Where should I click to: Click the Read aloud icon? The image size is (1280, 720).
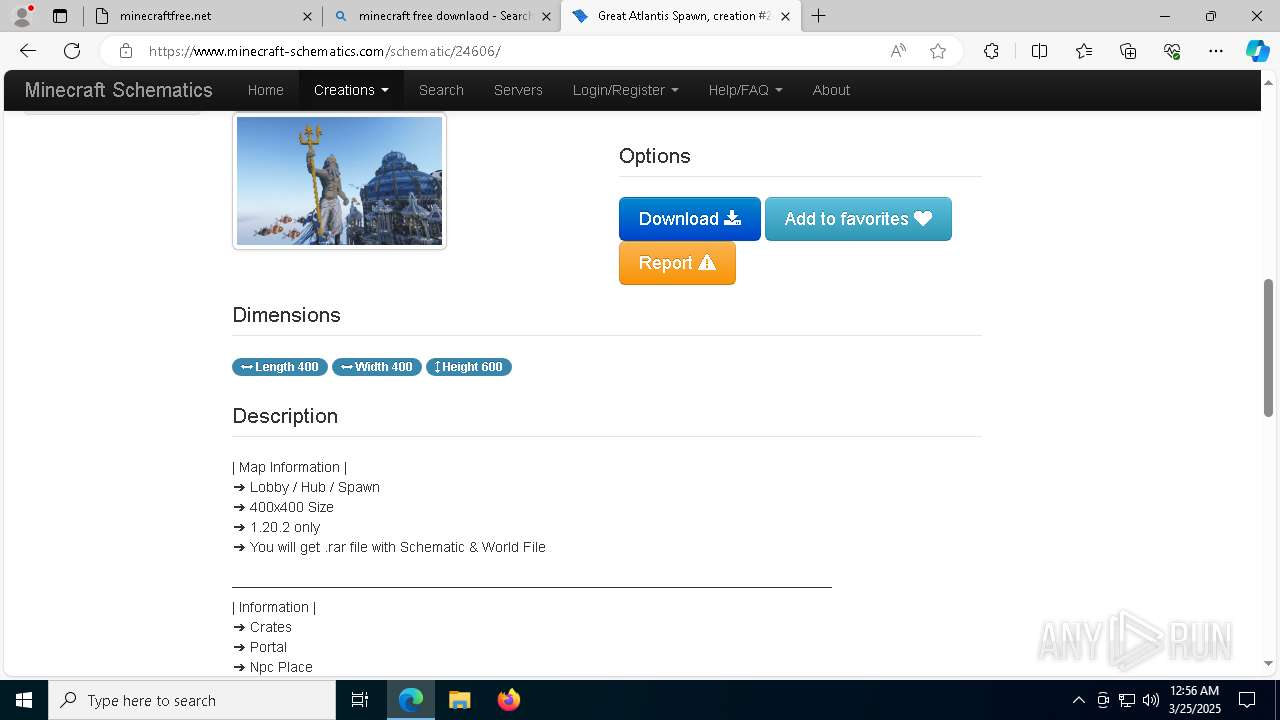pyautogui.click(x=898, y=51)
